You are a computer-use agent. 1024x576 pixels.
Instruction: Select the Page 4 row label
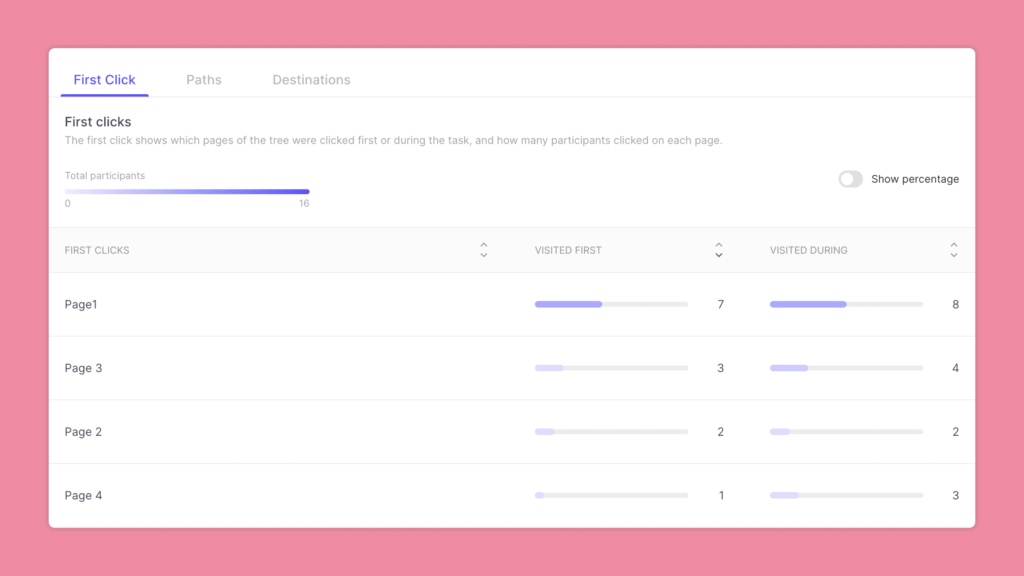[x=83, y=496]
